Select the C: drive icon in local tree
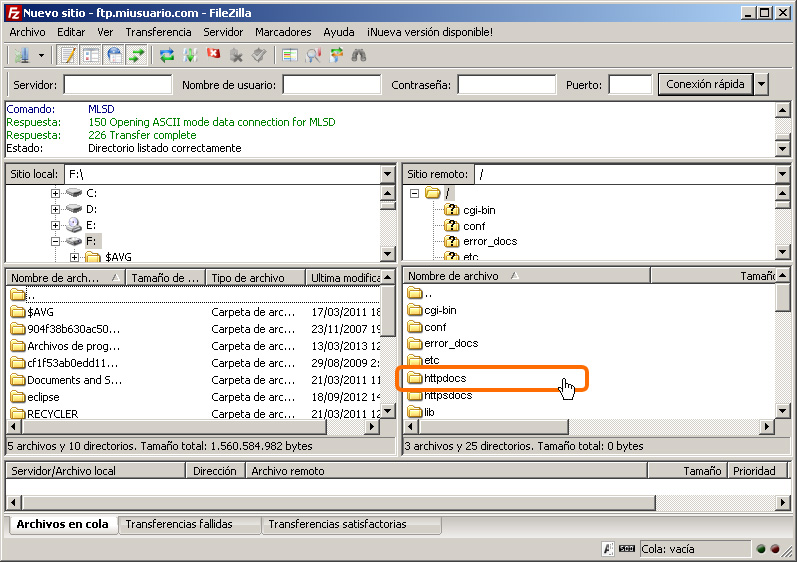The height and width of the screenshot is (562, 797). tap(74, 193)
